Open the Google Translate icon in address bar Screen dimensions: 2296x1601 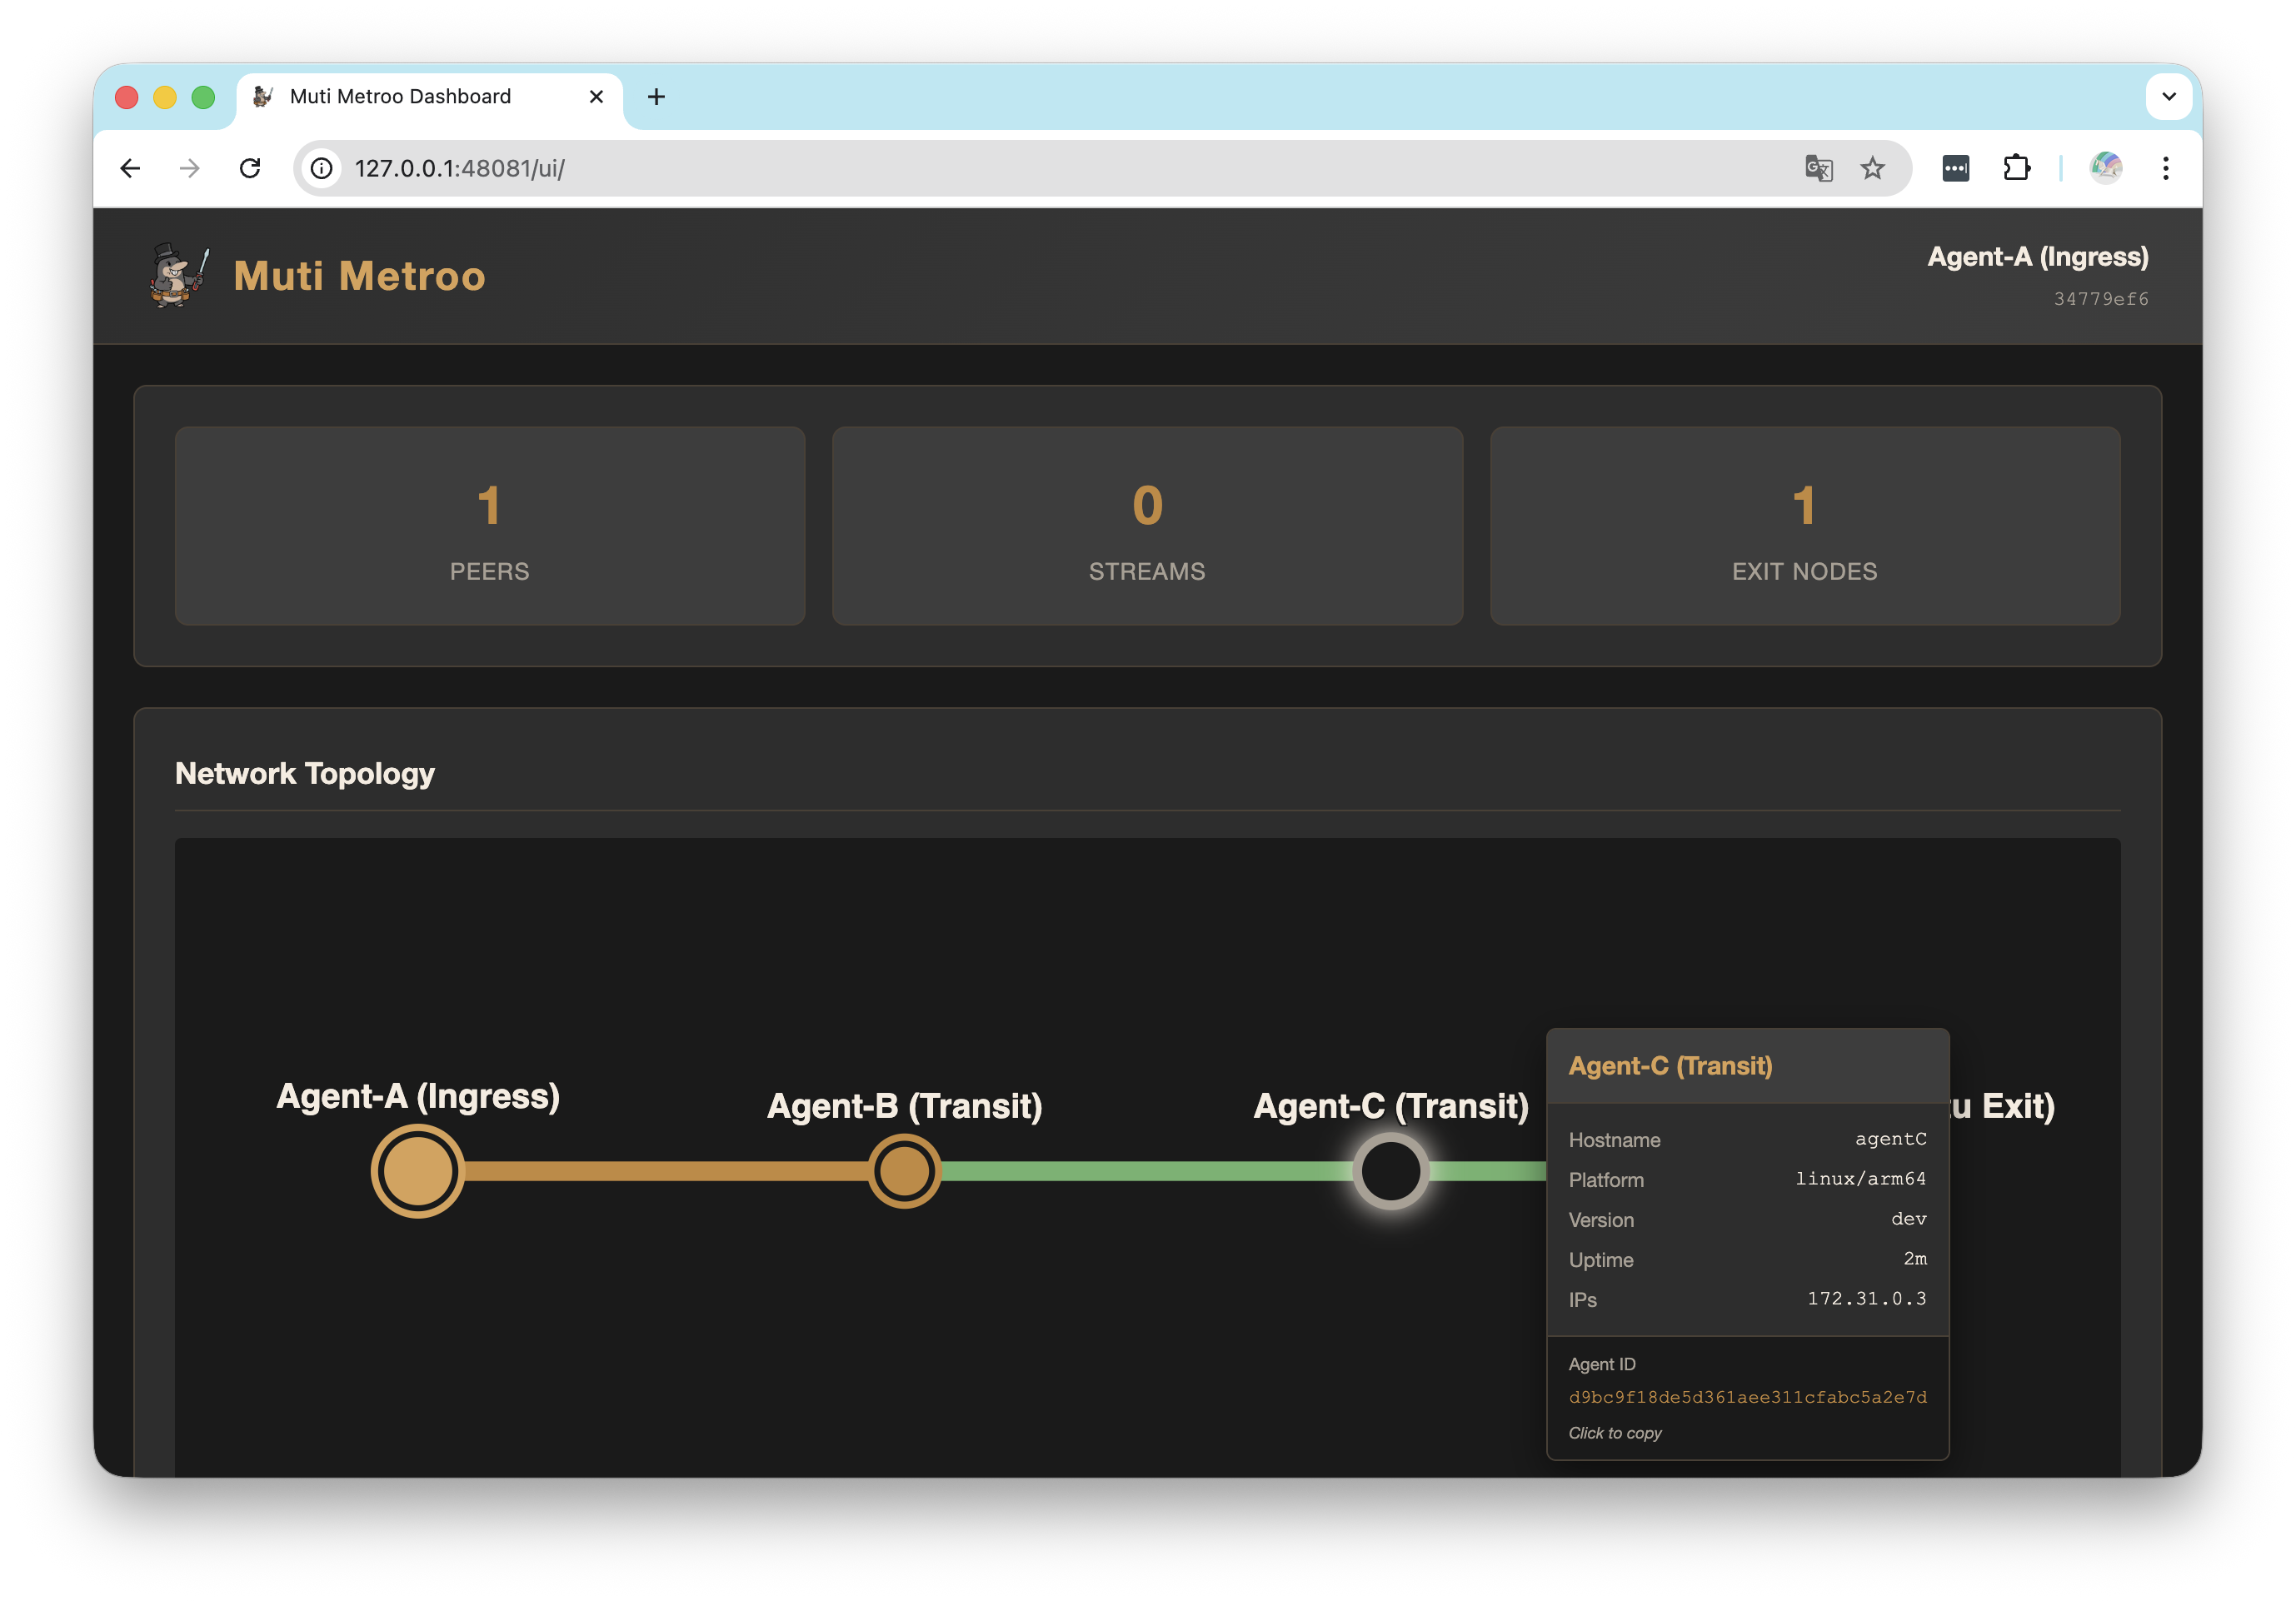coord(1819,168)
